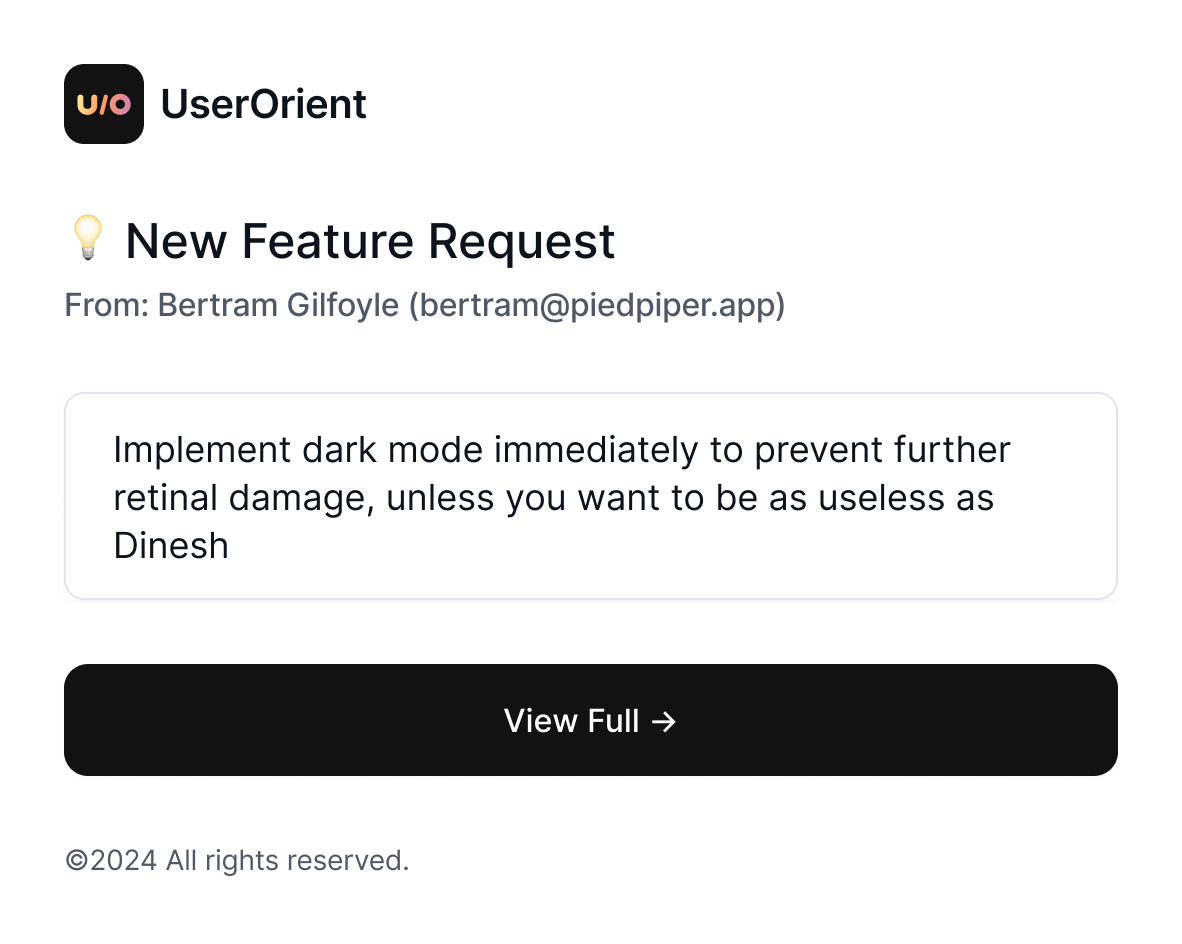This screenshot has width=1182, height=944.
Task: Open the full request via View Full
Action: 590,720
